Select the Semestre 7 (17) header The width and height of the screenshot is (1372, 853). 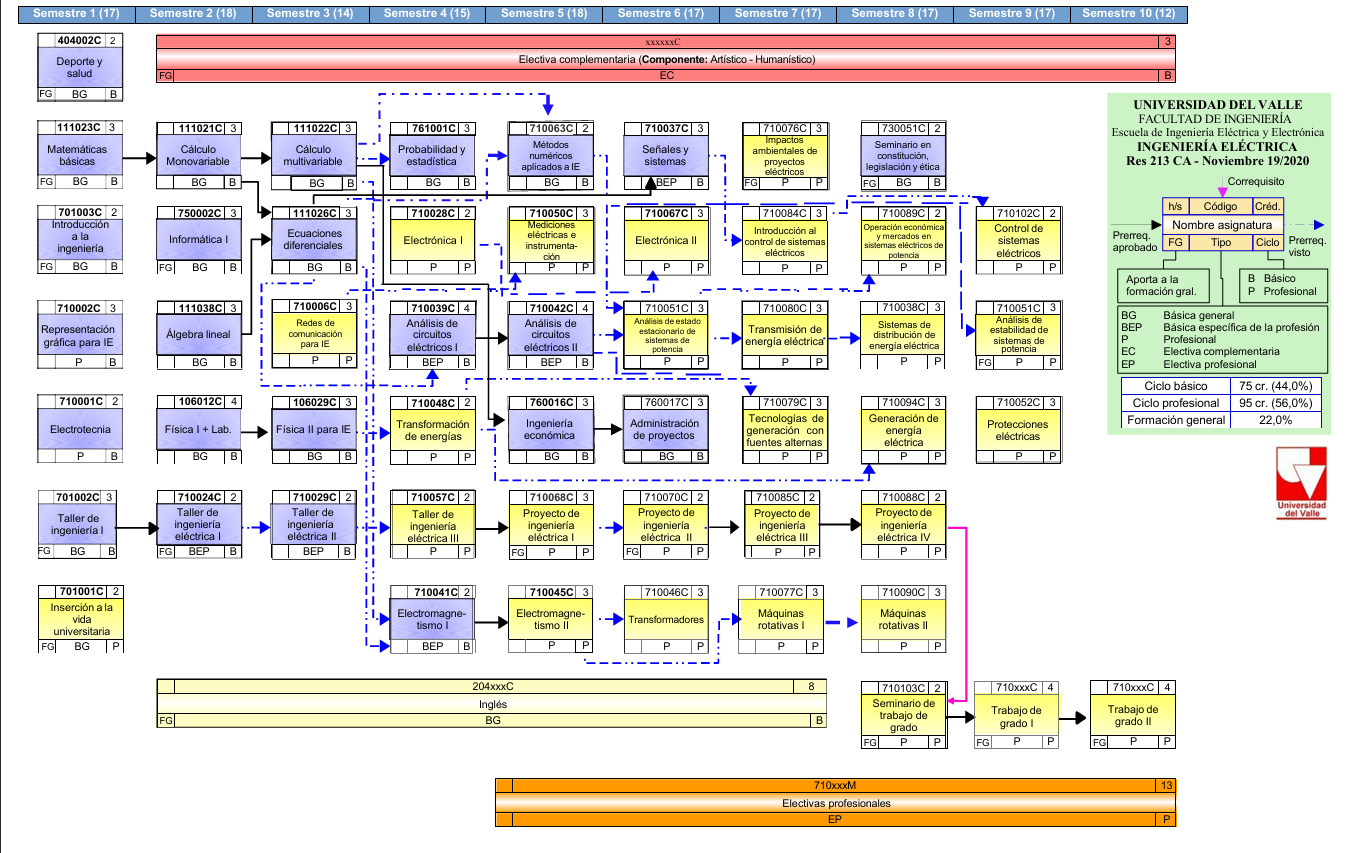coord(778,13)
